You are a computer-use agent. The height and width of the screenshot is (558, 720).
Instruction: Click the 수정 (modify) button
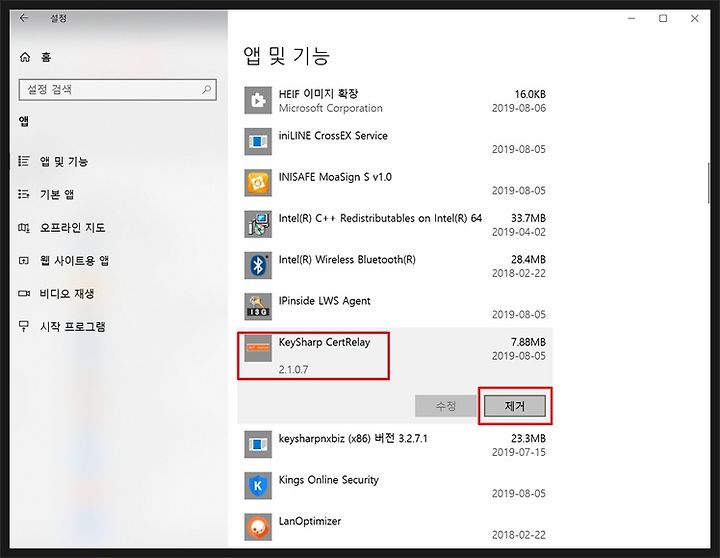(x=445, y=406)
